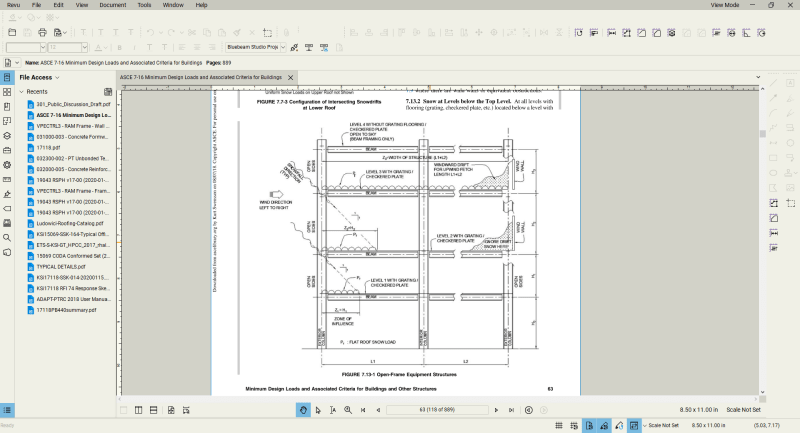Image resolution: width=800 pixels, height=433 pixels.
Task: Open recent file TYPICAL DETAILS.pdf
Action: click(x=61, y=266)
